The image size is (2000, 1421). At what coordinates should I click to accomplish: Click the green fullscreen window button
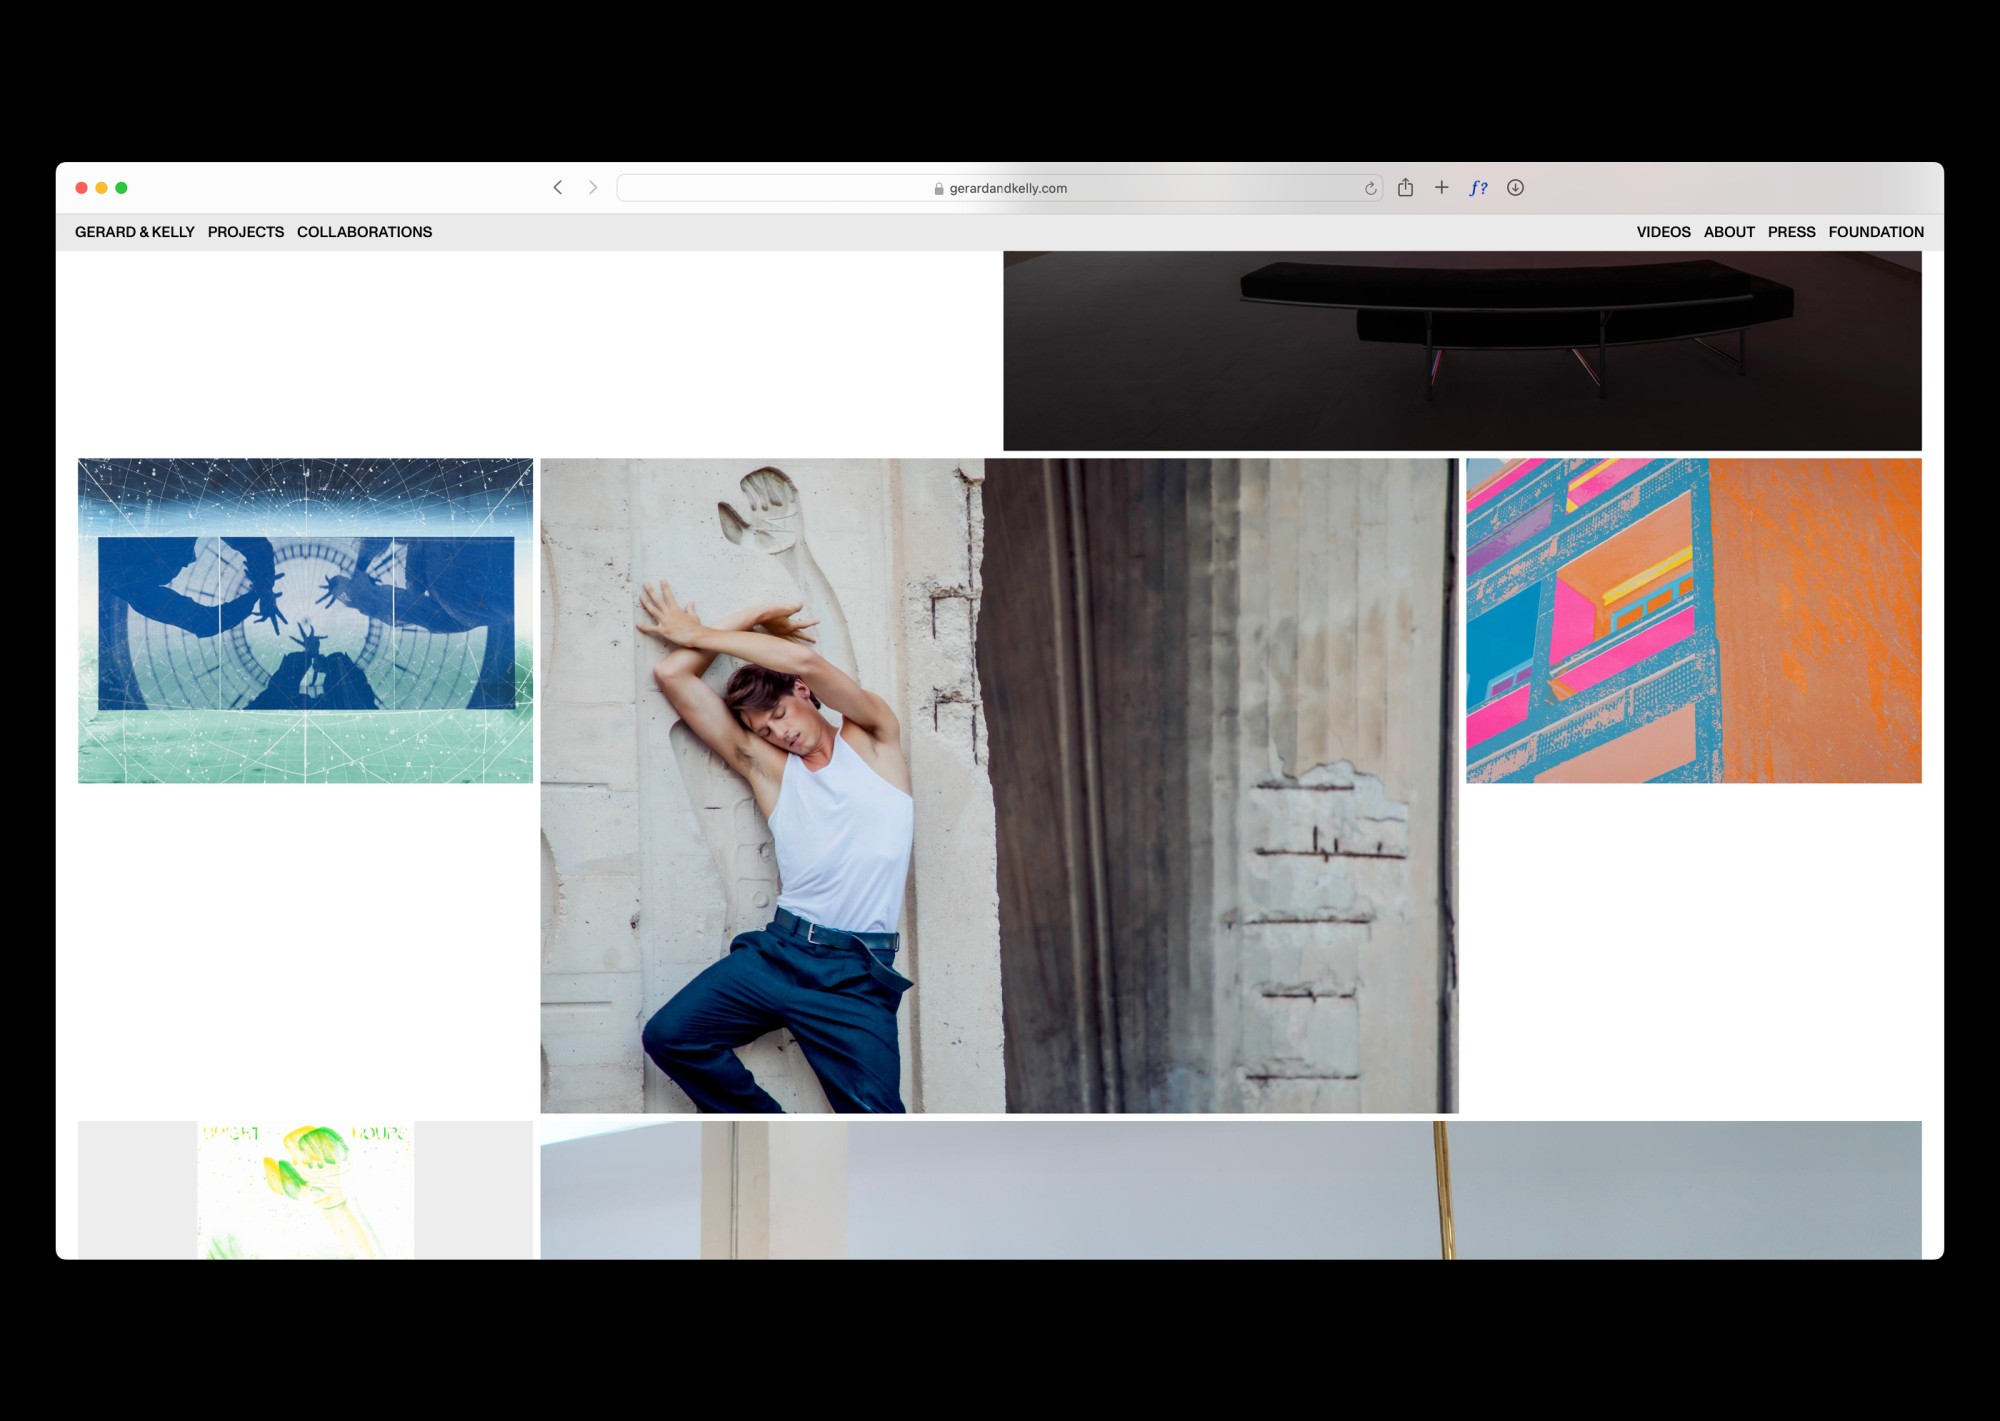[x=121, y=188]
